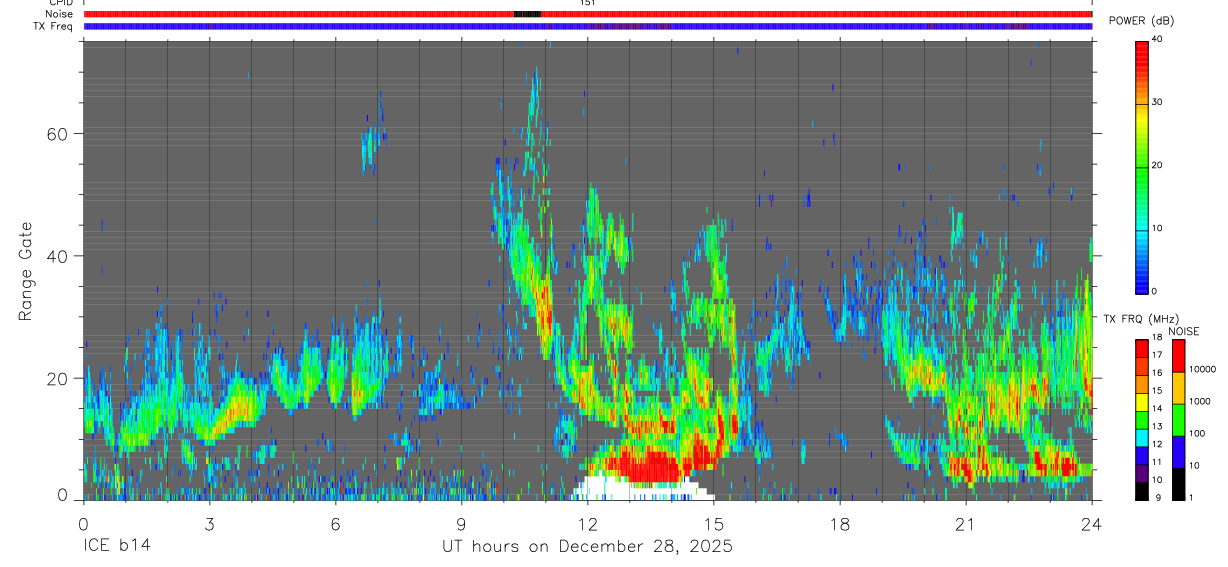Click the 'Range Gate' axis label

coord(25,270)
